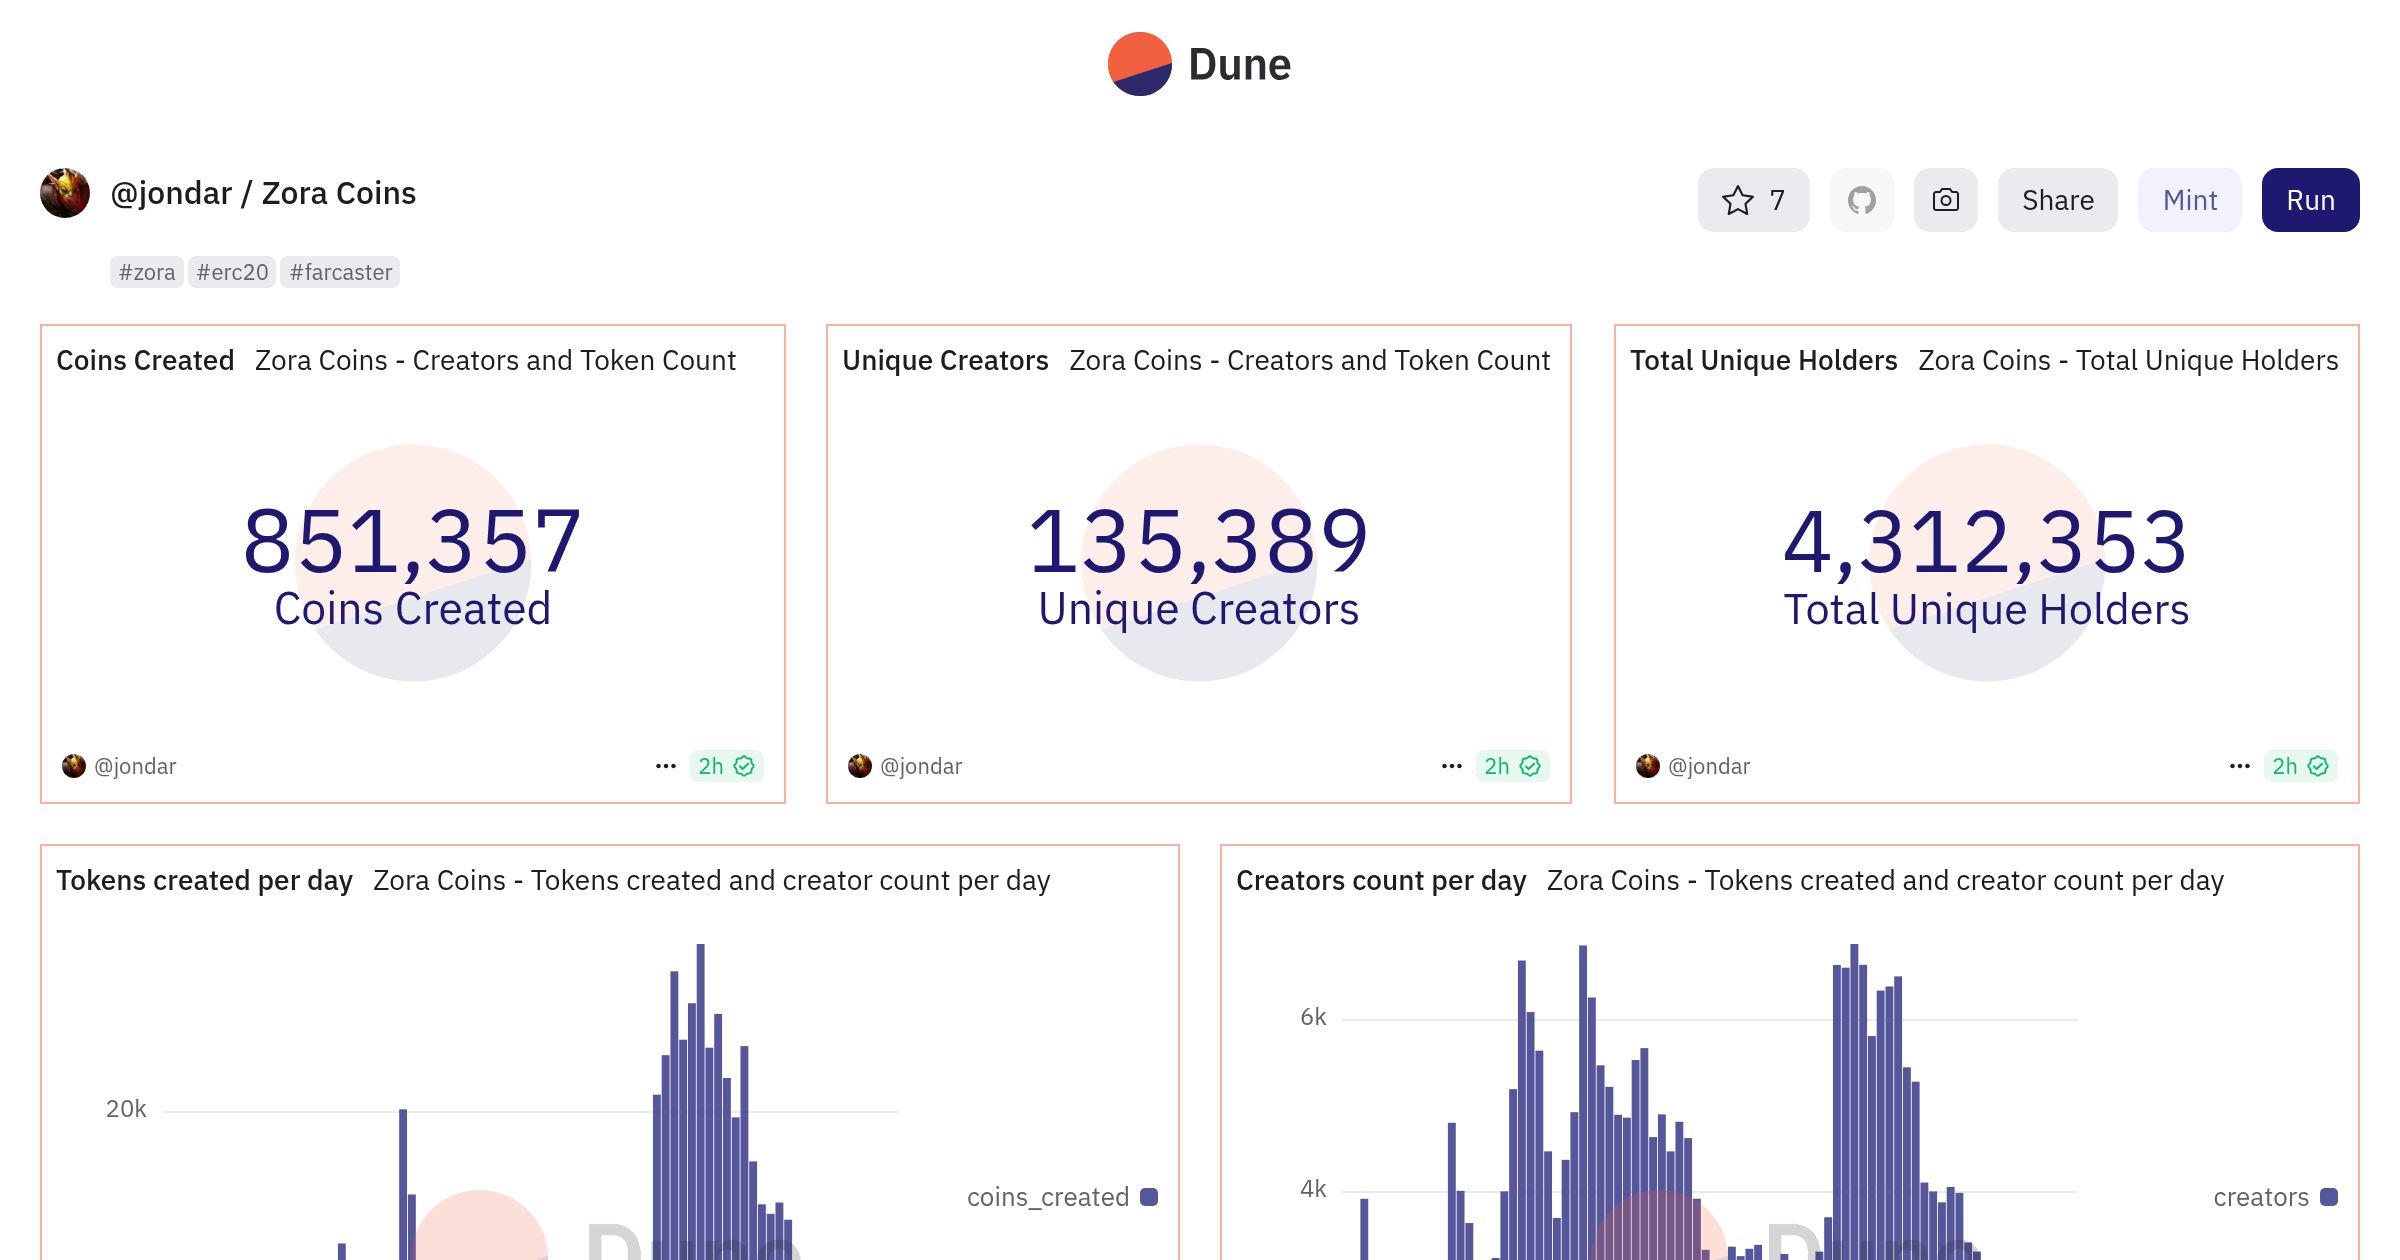Select the #erc20 tag
Screen dimensions: 2400x1260
pyautogui.click(x=232, y=272)
